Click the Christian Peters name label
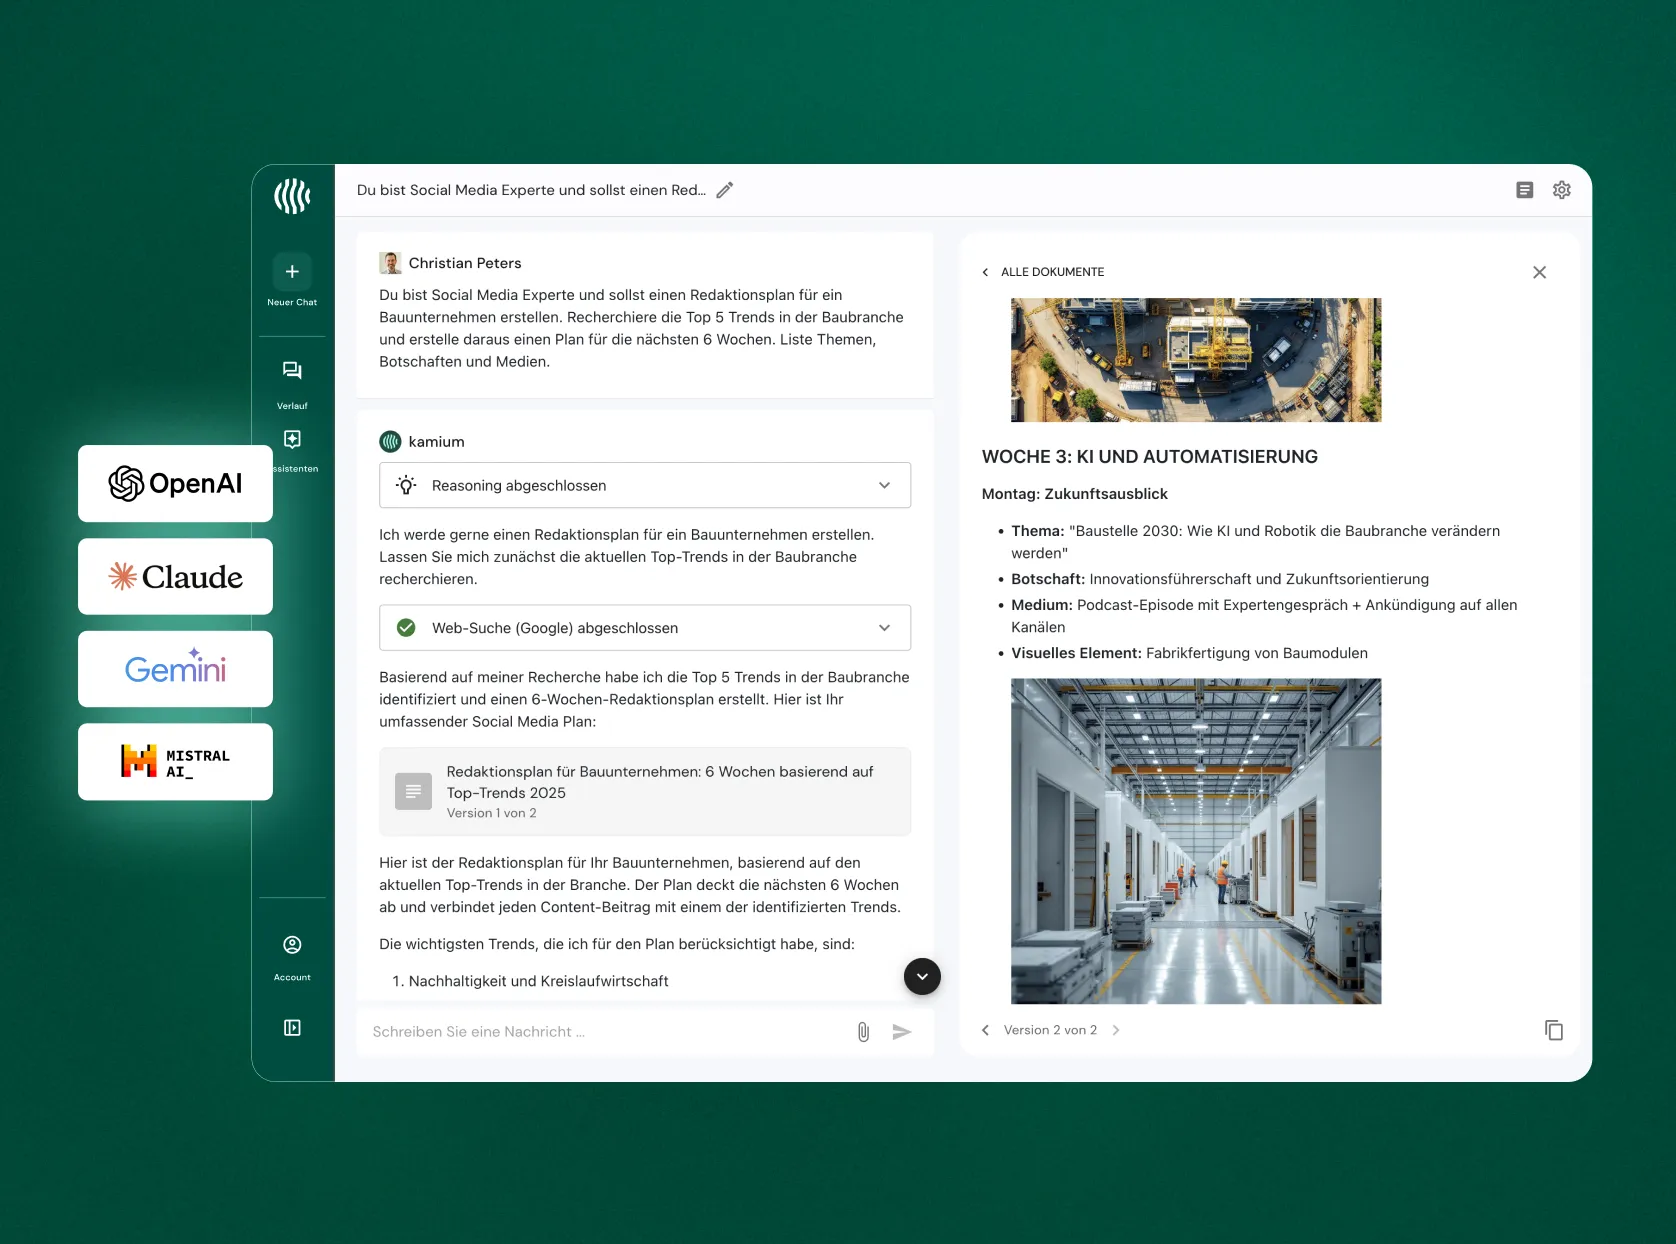This screenshot has width=1676, height=1244. [x=465, y=263]
